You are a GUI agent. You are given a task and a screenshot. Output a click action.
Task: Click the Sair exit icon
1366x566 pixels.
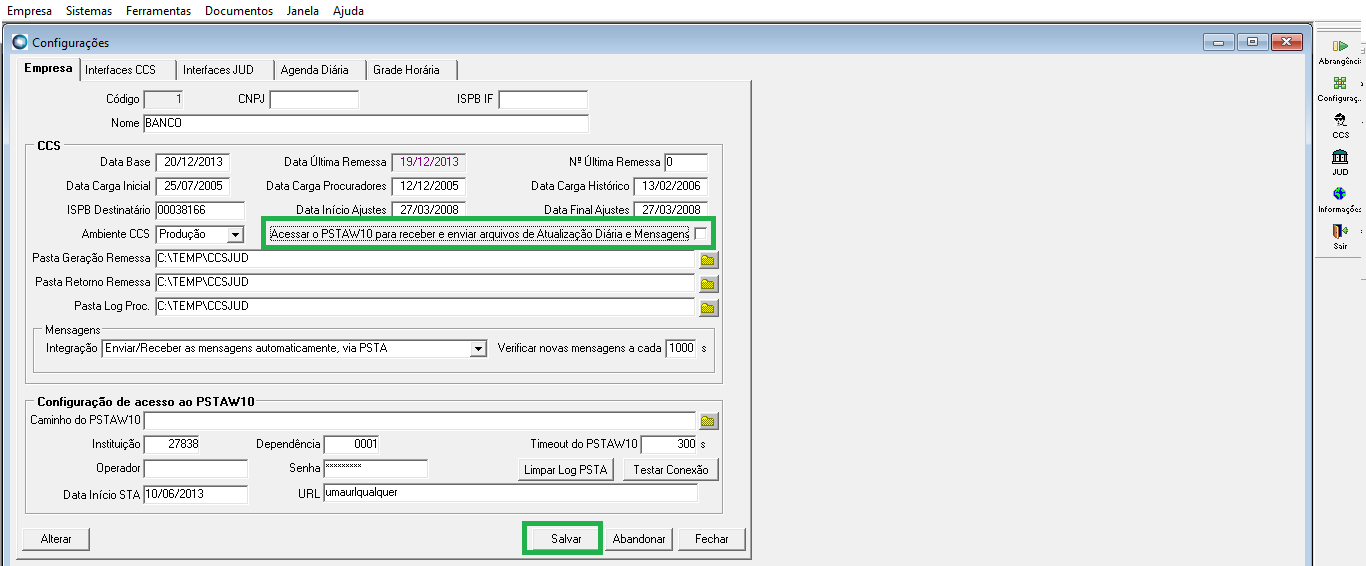click(1340, 231)
